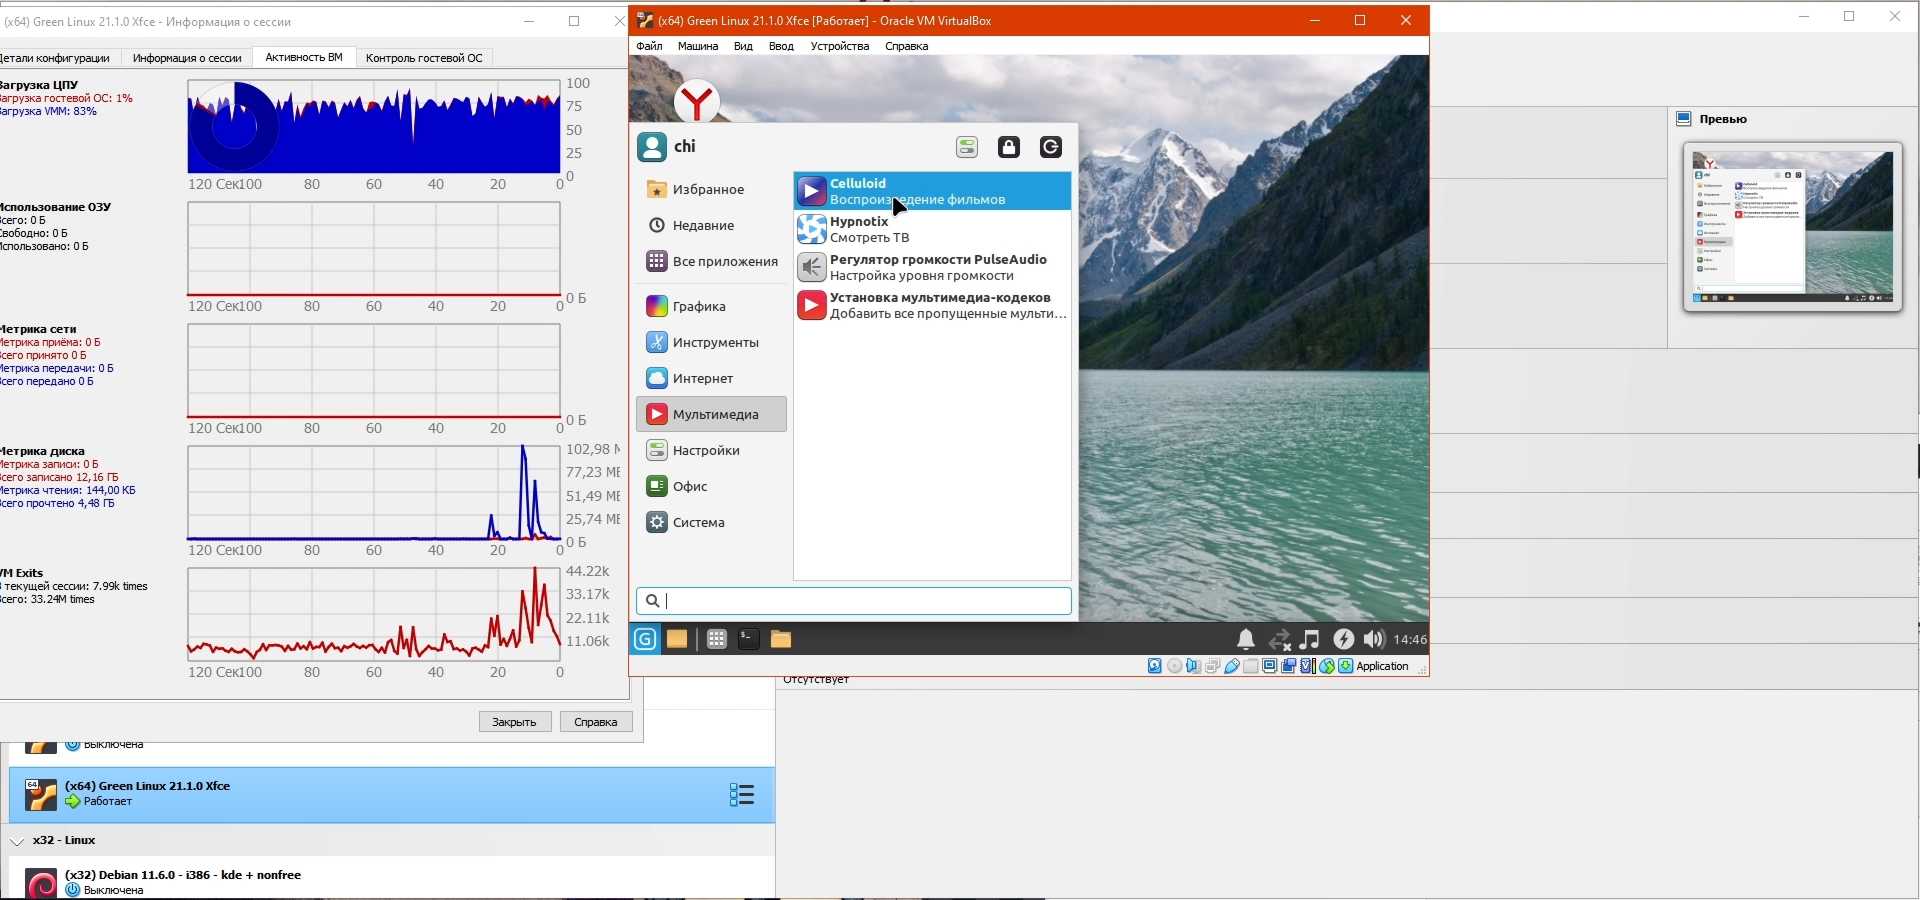The width and height of the screenshot is (1920, 900).
Task: Click the music note tray icon
Action: click(1310, 639)
